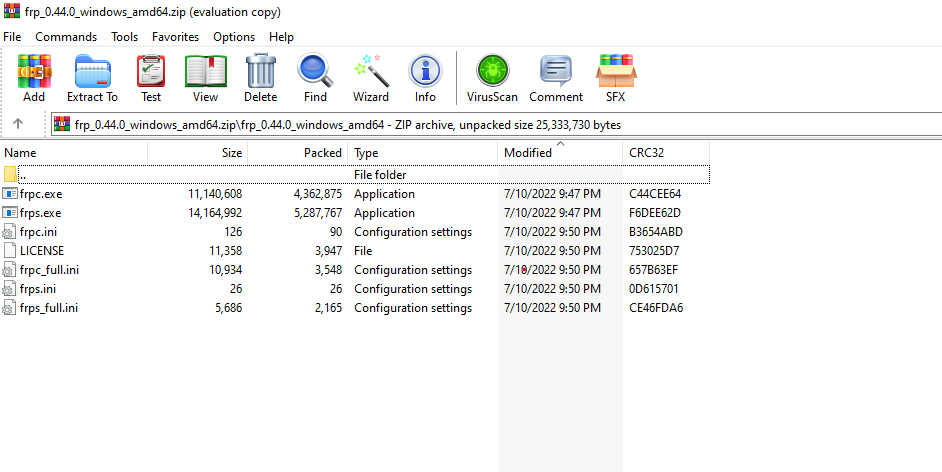Click the packed value 5,287,767
The width and height of the screenshot is (942, 472).
318,213
